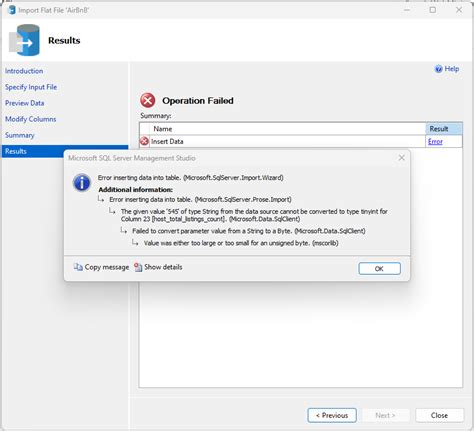Click the Help question mark icon

pyautogui.click(x=439, y=69)
